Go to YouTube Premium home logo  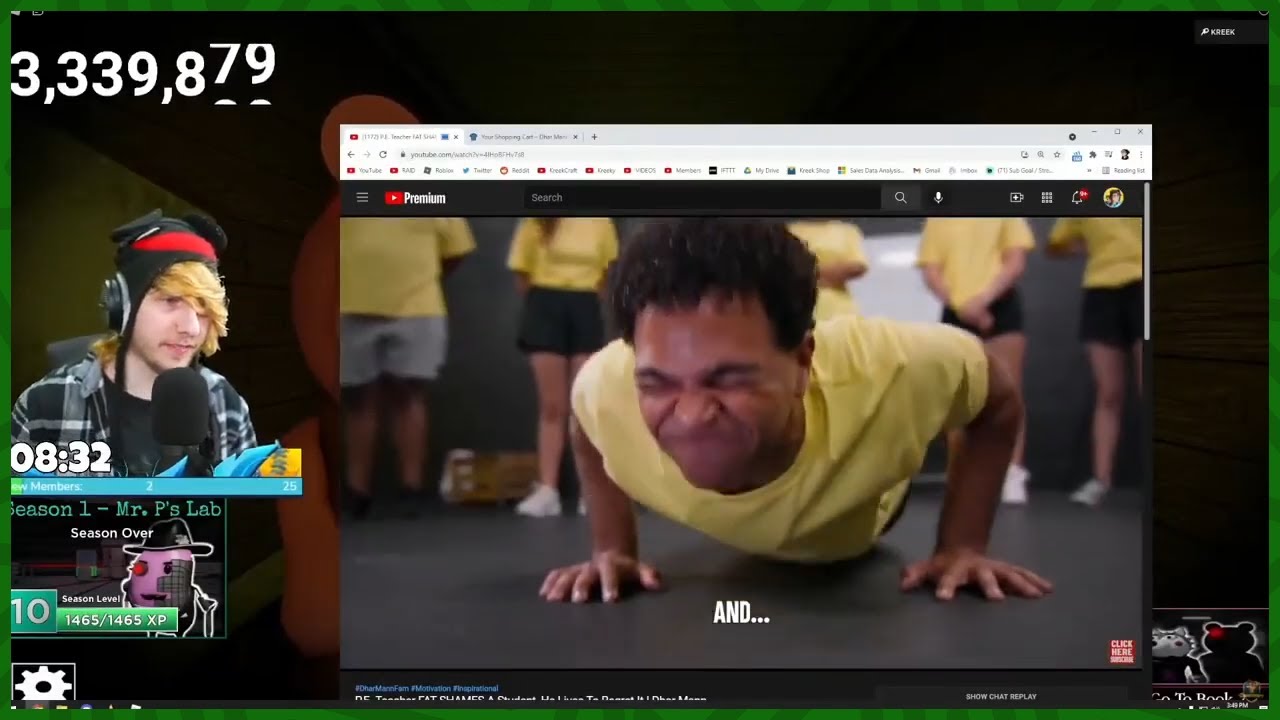pyautogui.click(x=415, y=198)
